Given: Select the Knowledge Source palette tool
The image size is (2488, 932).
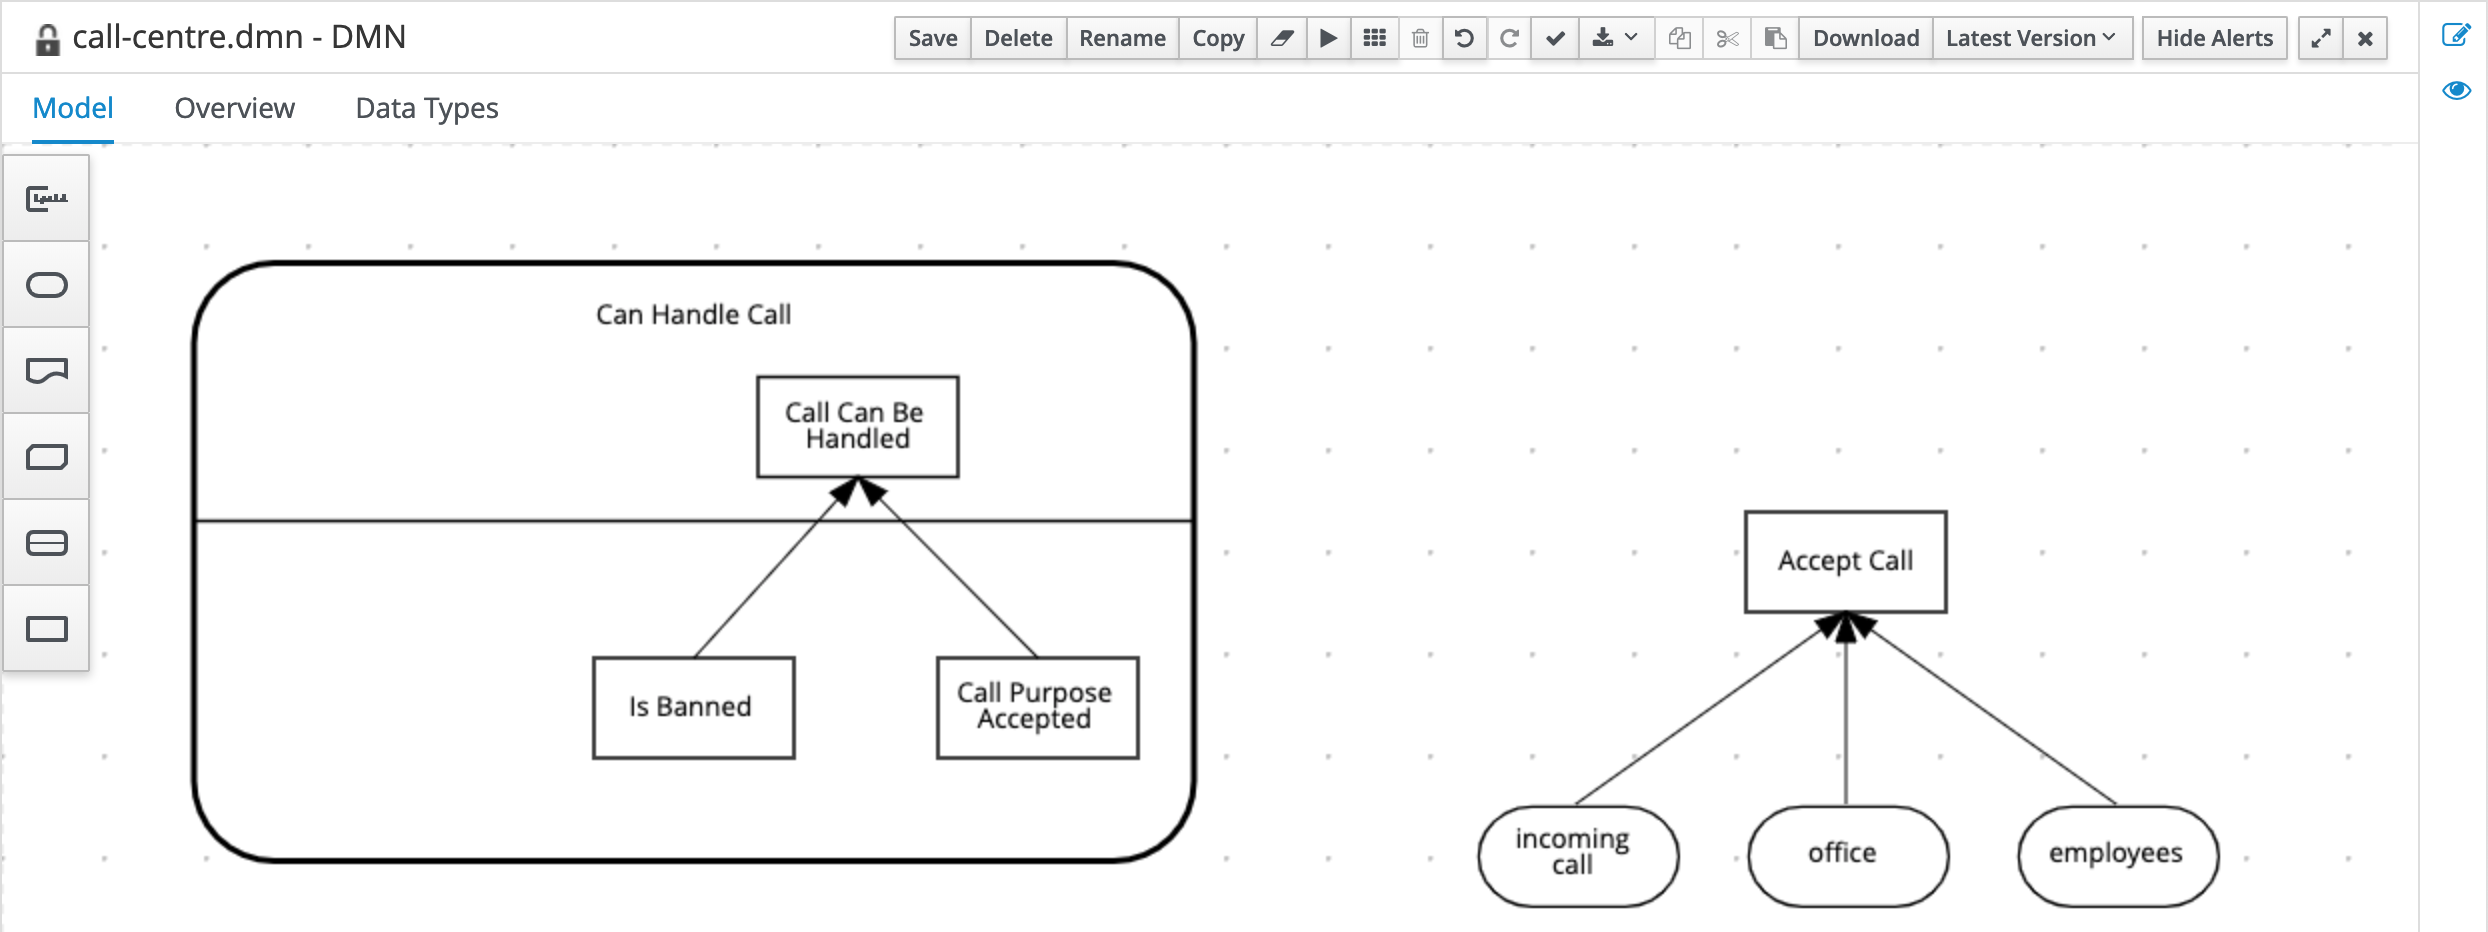Looking at the screenshot, I should point(47,371).
